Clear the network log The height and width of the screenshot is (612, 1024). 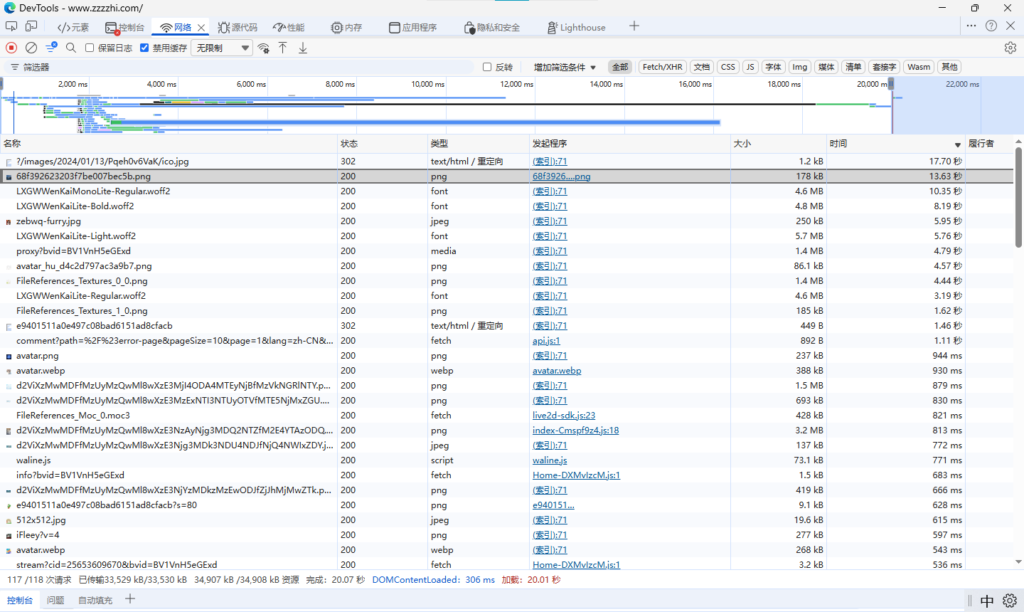31,47
